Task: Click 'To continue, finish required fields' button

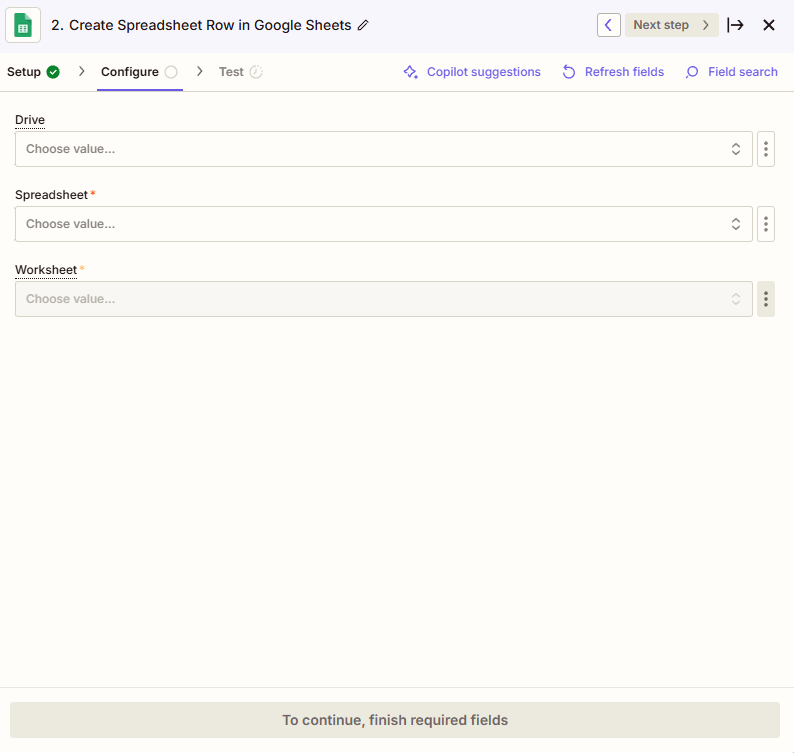Action: [x=395, y=720]
